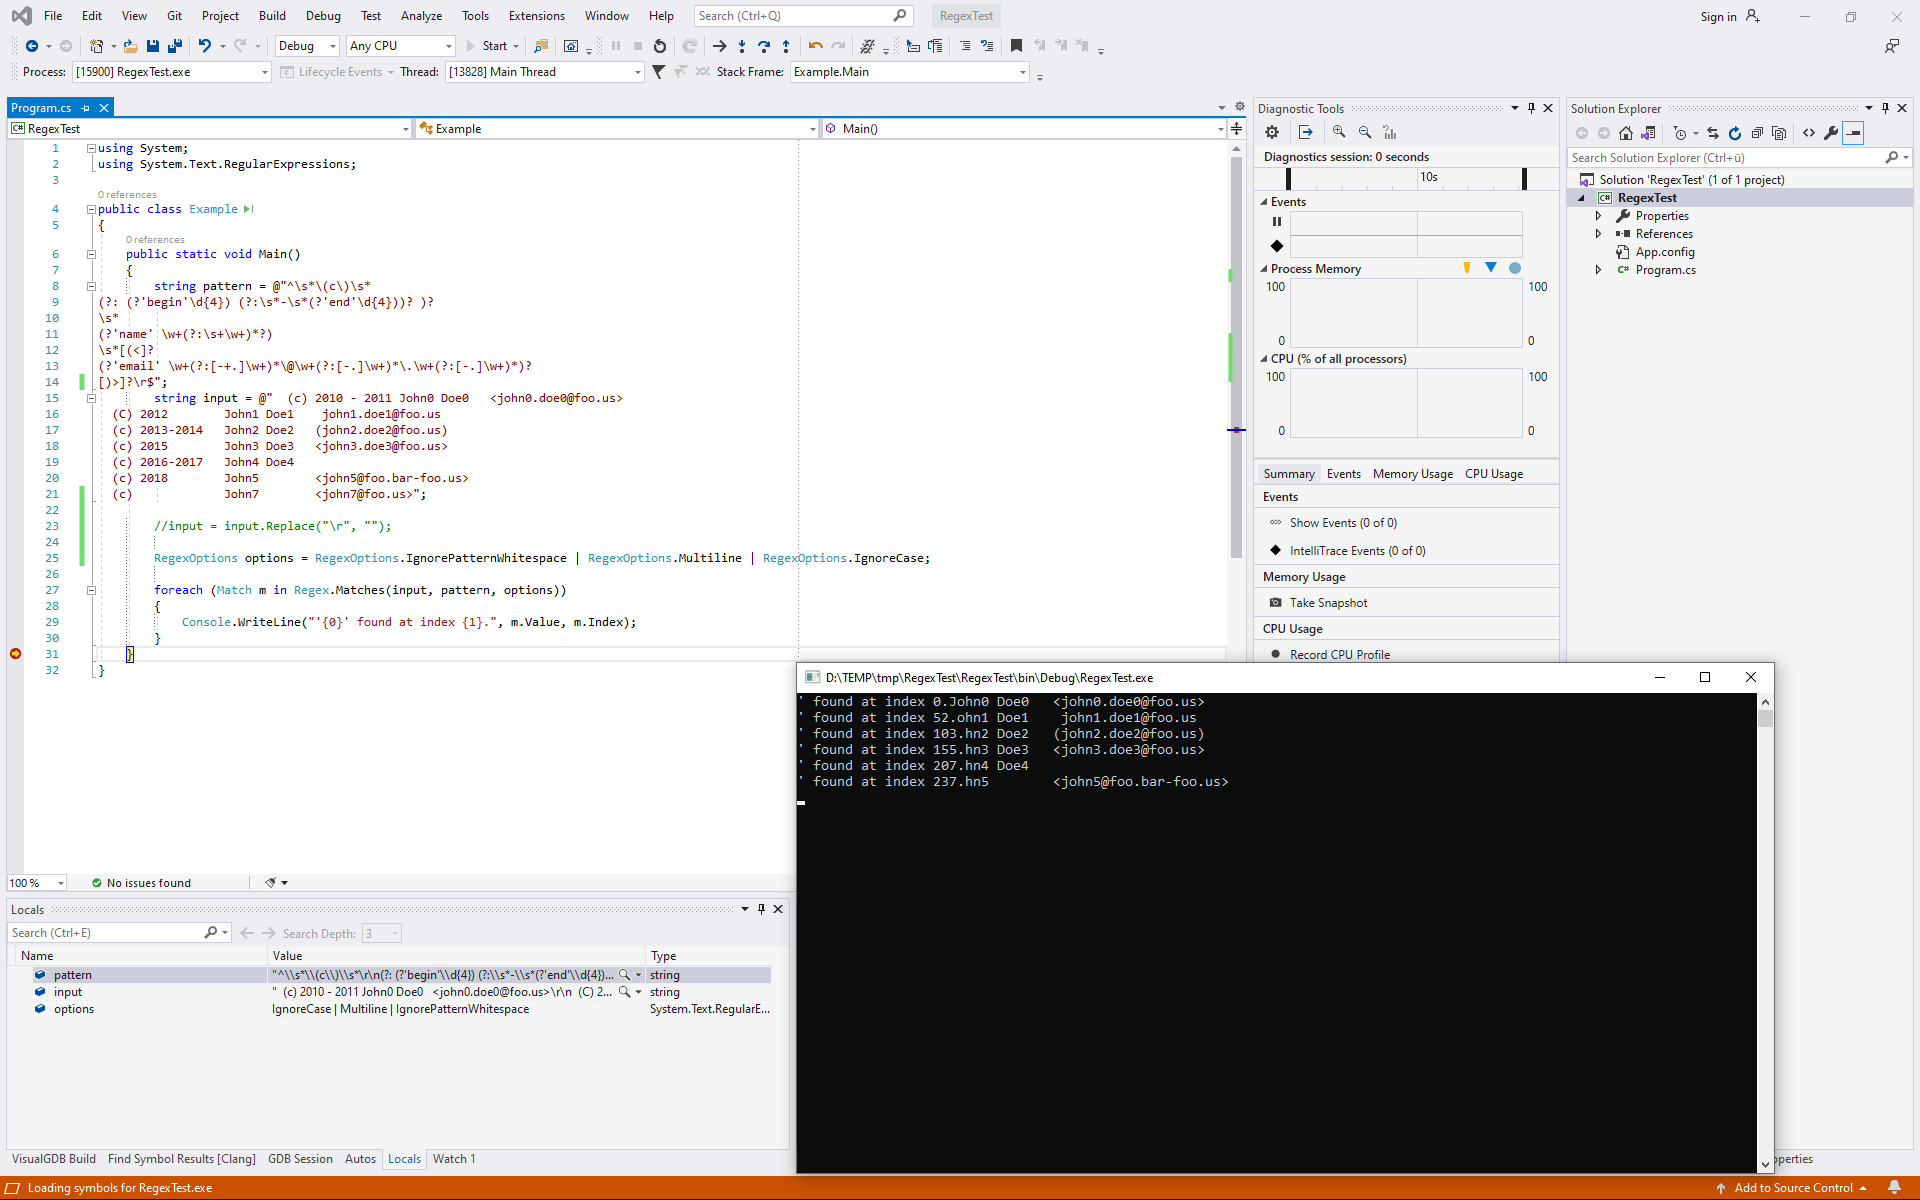Click the Show All Files icon
The image size is (1920, 1200).
(x=1779, y=133)
